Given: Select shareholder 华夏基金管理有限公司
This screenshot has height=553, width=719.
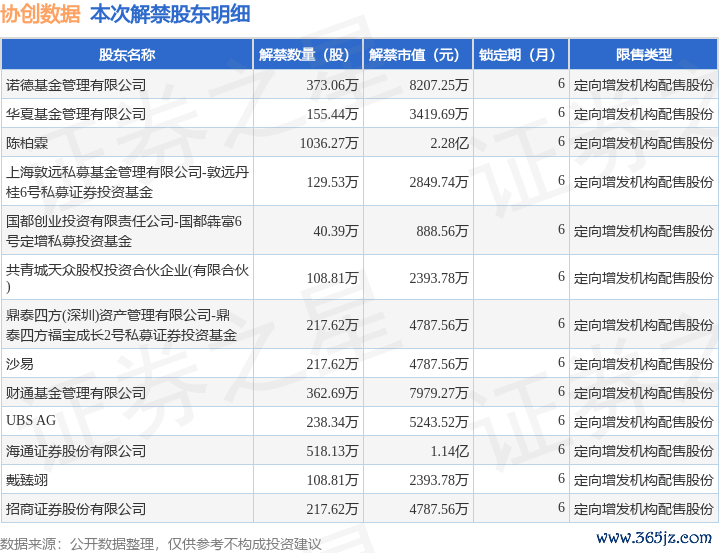Looking at the screenshot, I should pyautogui.click(x=76, y=114).
